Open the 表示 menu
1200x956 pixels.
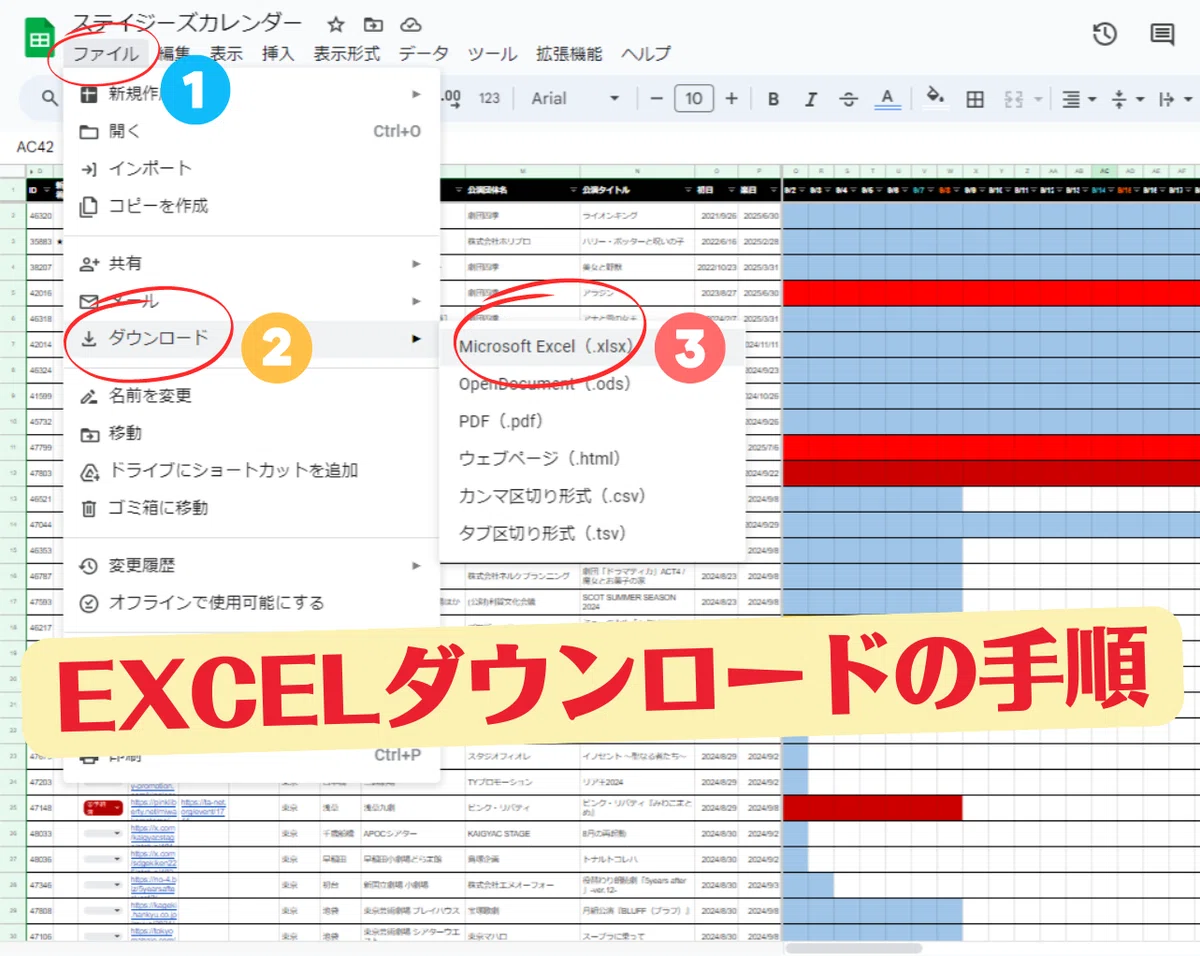point(226,54)
